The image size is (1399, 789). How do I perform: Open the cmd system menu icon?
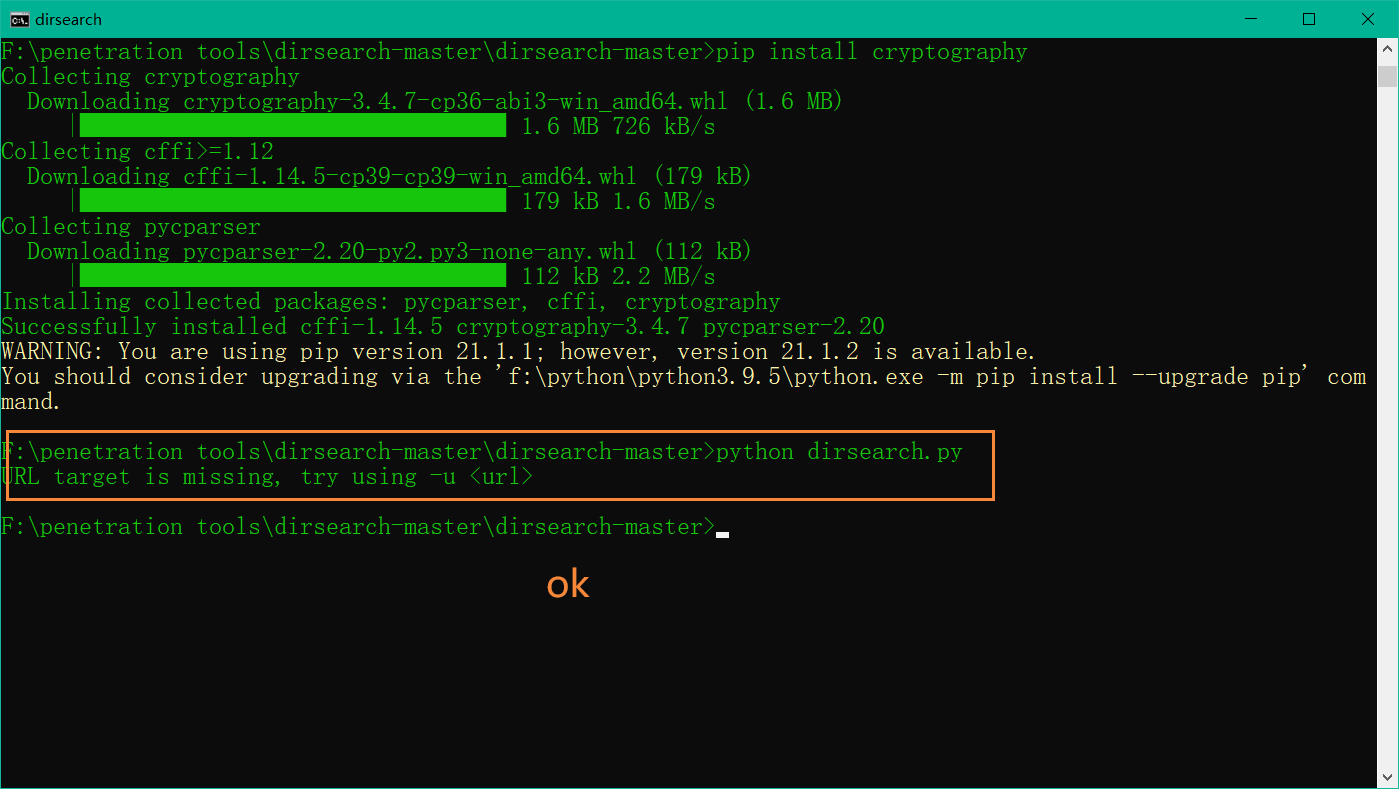[x=19, y=19]
